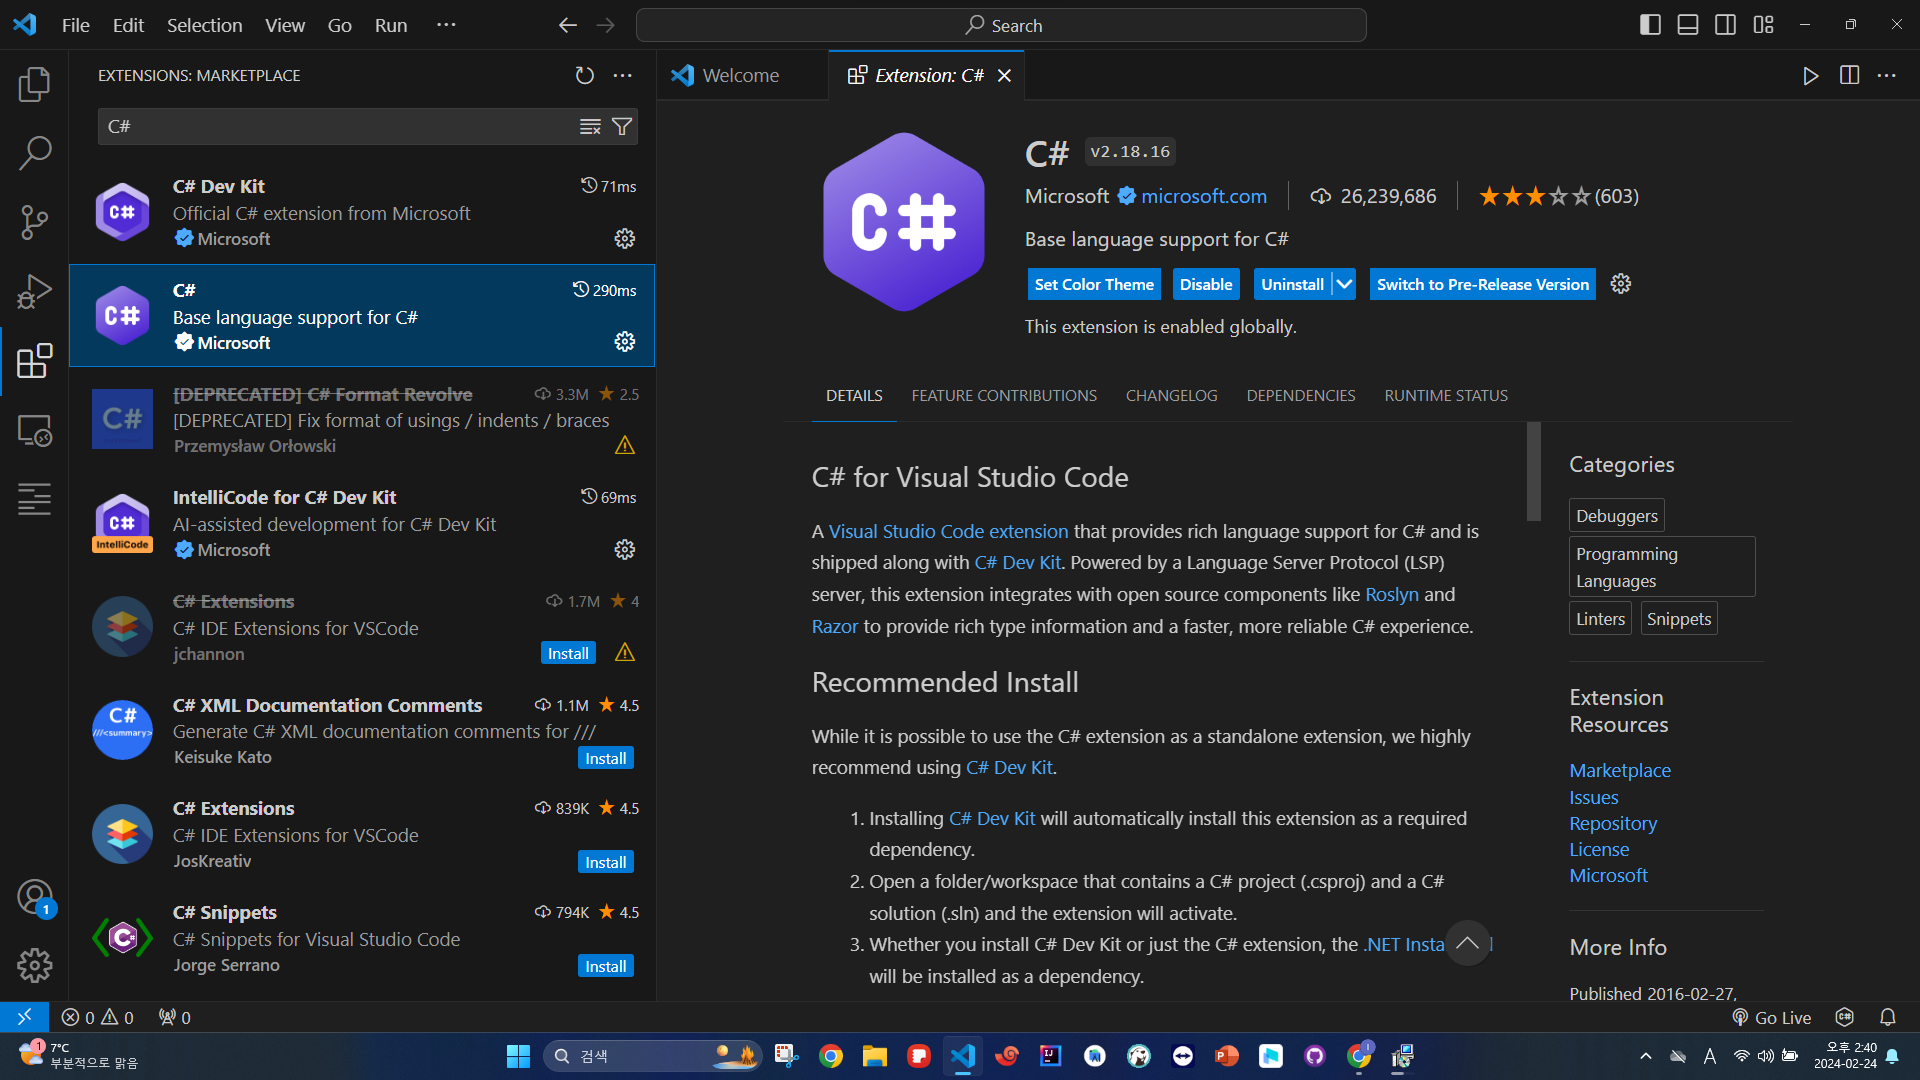Toggle primary side bar visibility
Image resolution: width=1920 pixels, height=1080 pixels.
pos(1650,25)
